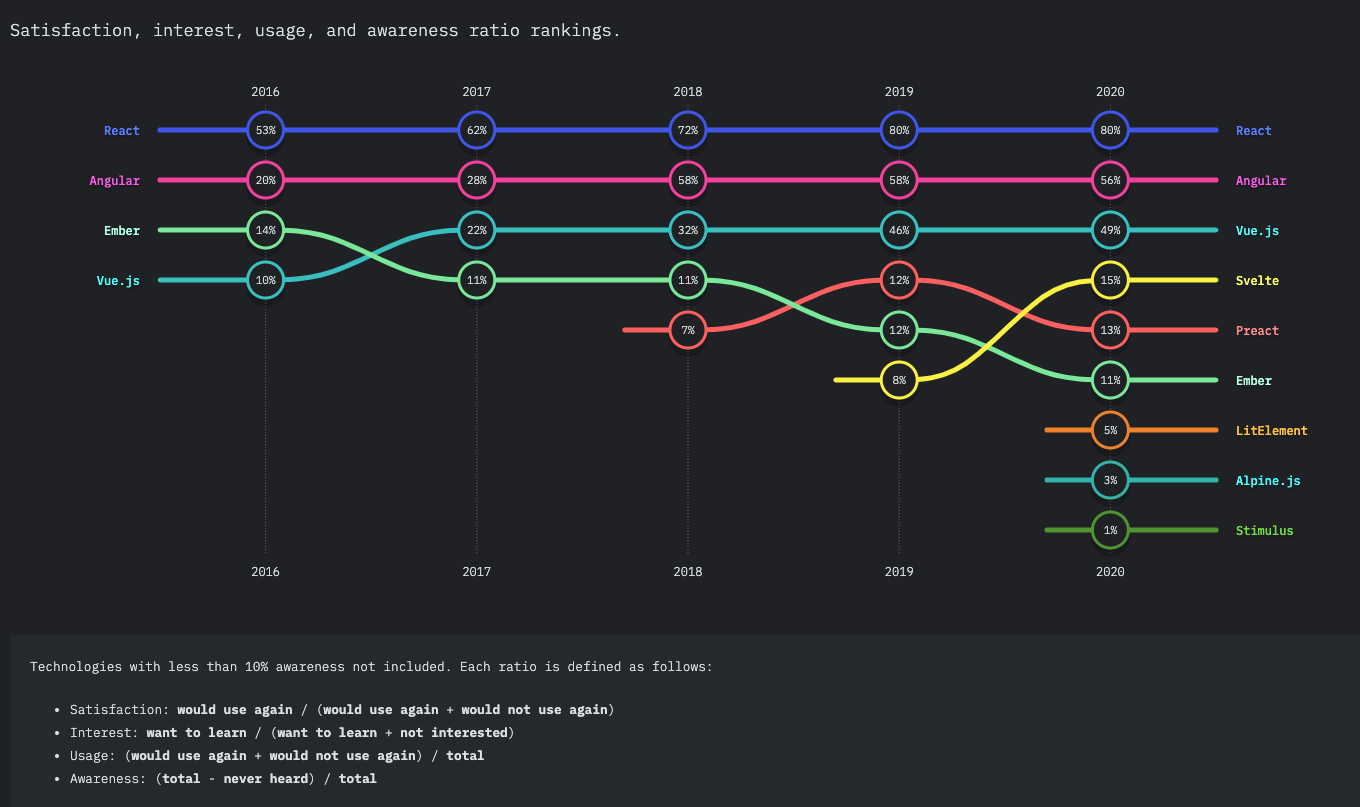Image resolution: width=1360 pixels, height=807 pixels.
Task: Select the 'Technologies with less than 10% awareness' note
Action: (x=371, y=667)
